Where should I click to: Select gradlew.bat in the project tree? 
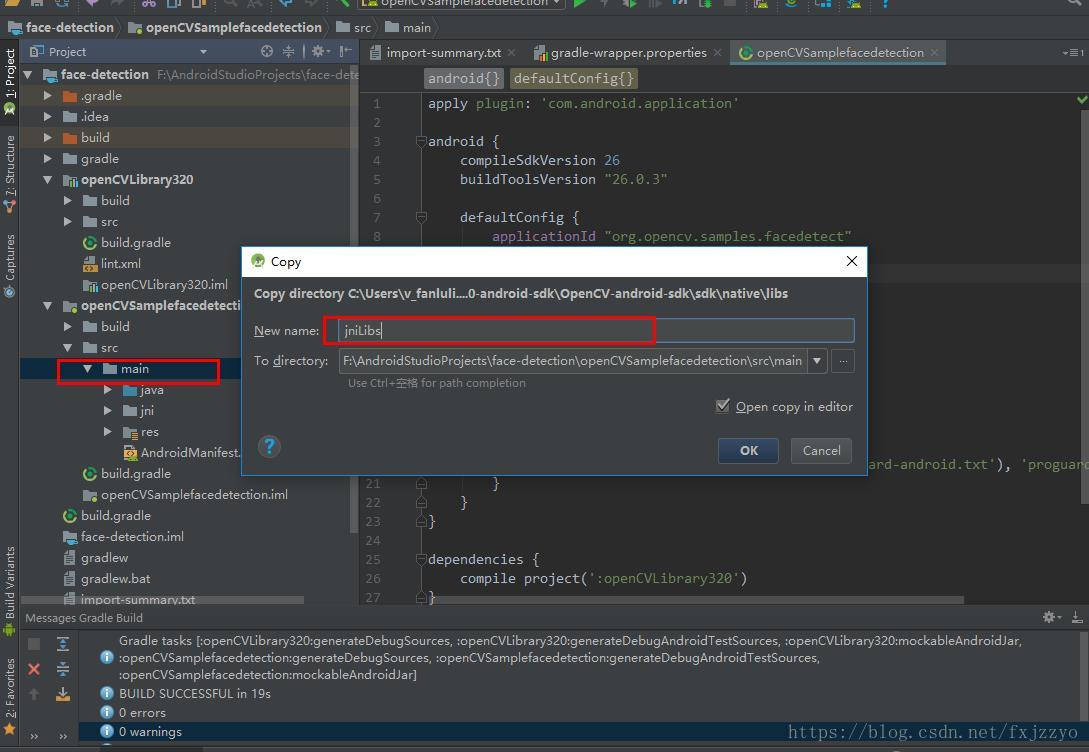pyautogui.click(x=108, y=578)
